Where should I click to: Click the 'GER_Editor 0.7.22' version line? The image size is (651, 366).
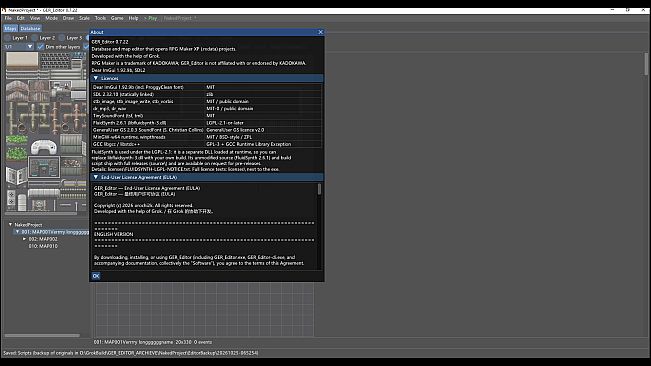click(110, 42)
